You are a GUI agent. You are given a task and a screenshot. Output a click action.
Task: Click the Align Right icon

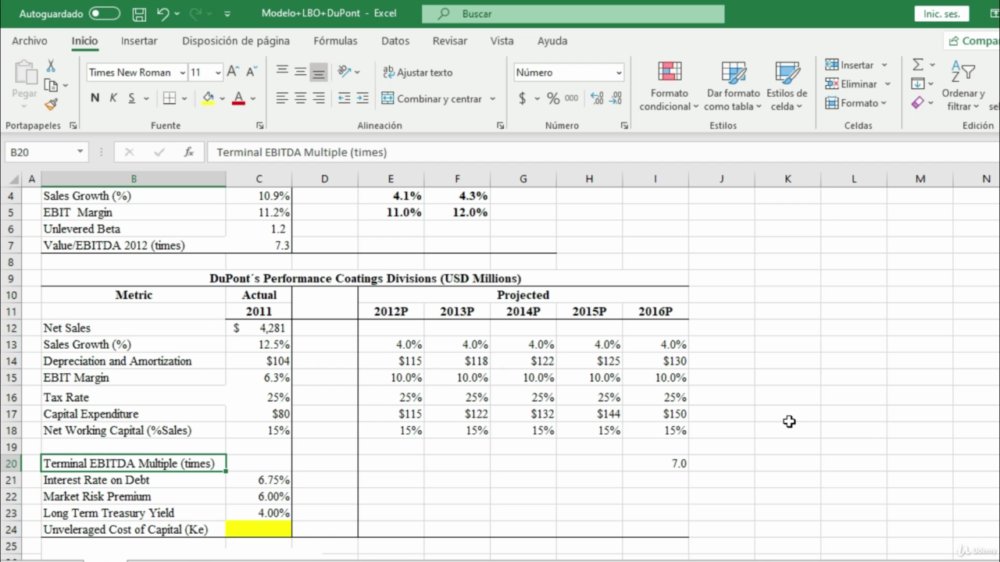click(x=318, y=98)
